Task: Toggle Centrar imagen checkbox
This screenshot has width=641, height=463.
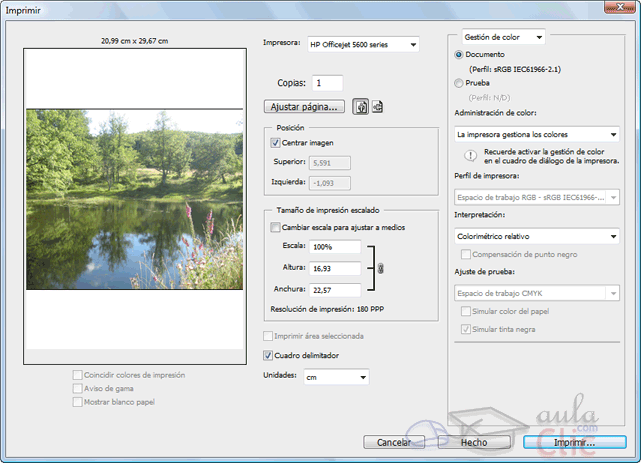Action: (x=275, y=143)
